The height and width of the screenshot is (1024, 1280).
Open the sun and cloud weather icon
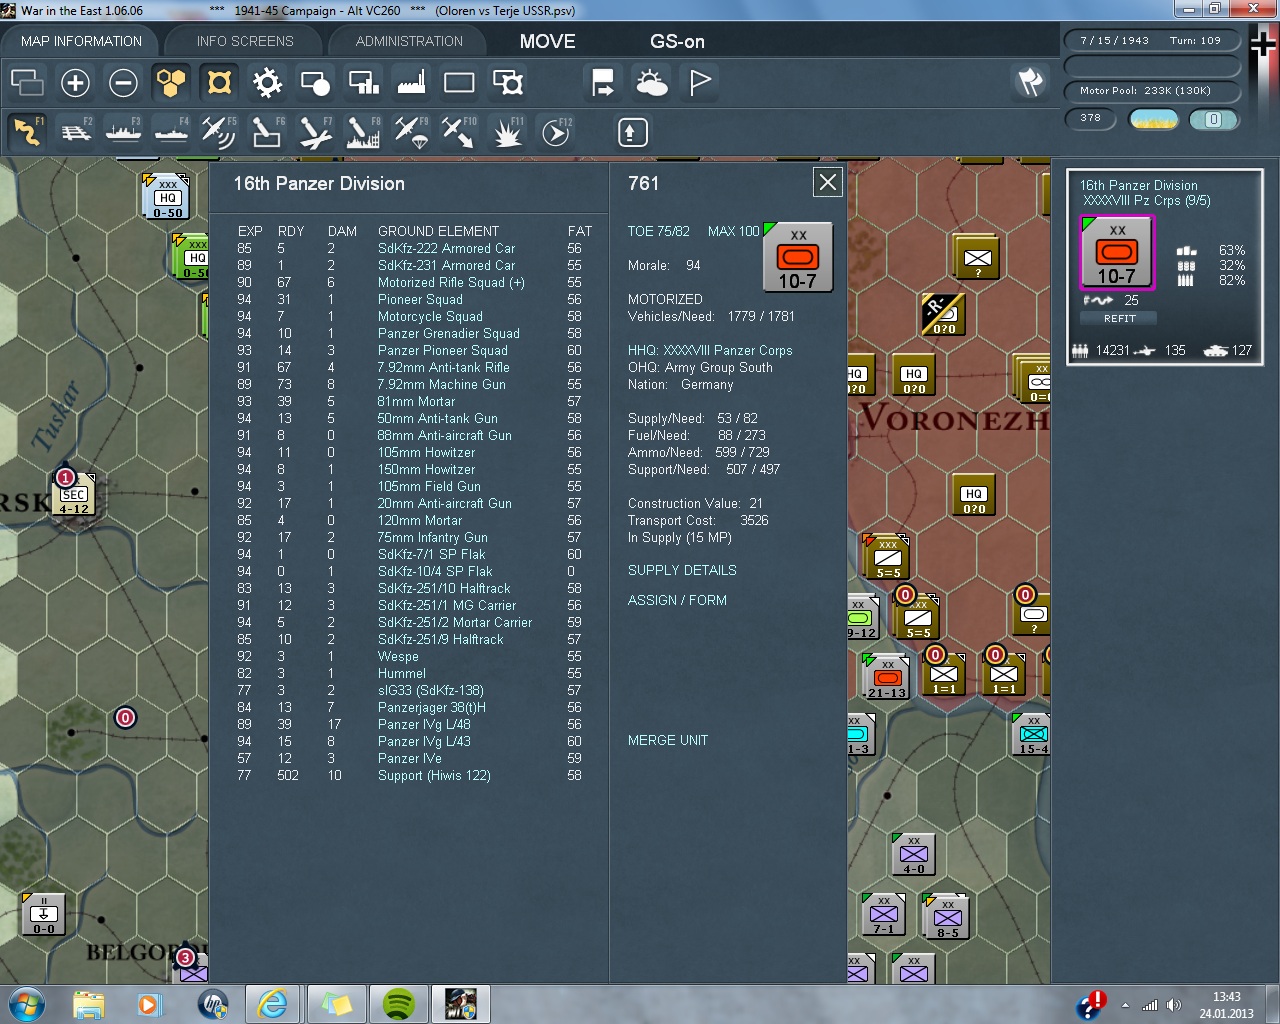(651, 82)
